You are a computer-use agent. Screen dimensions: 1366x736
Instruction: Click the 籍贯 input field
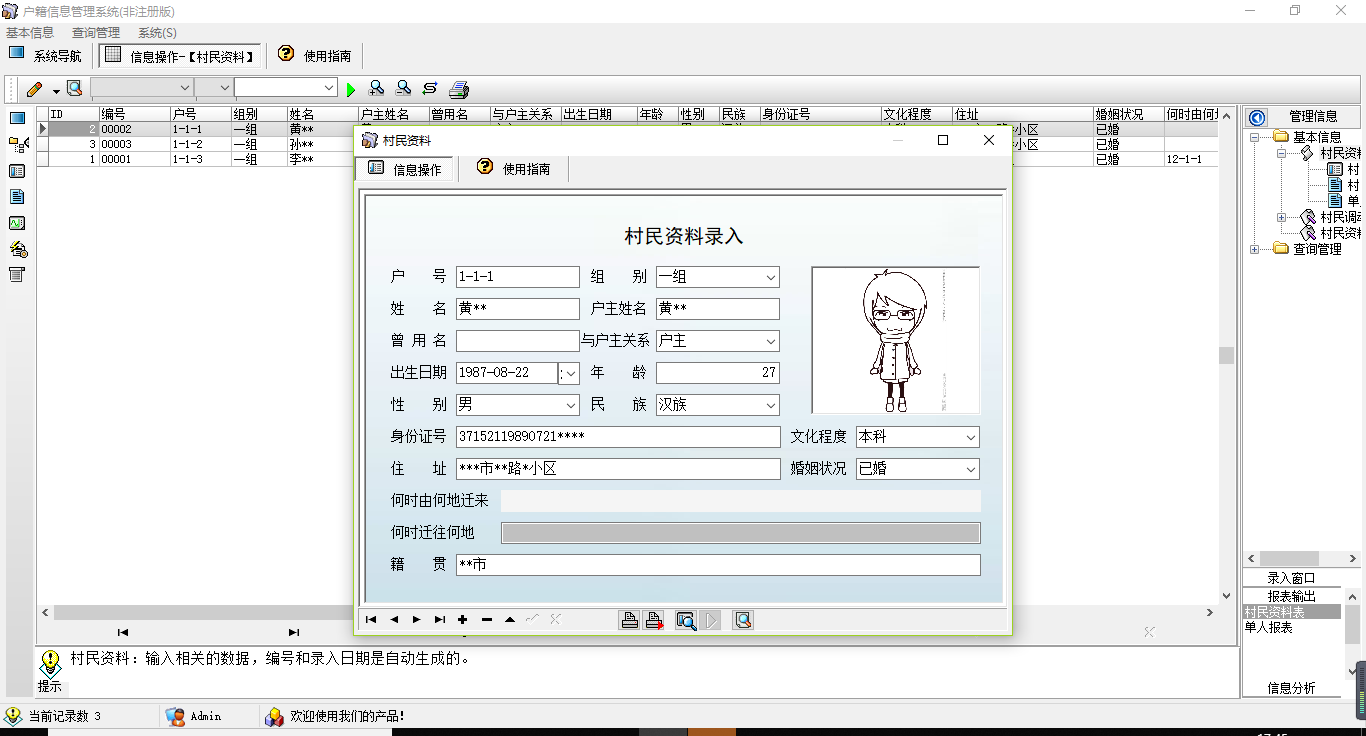point(717,565)
